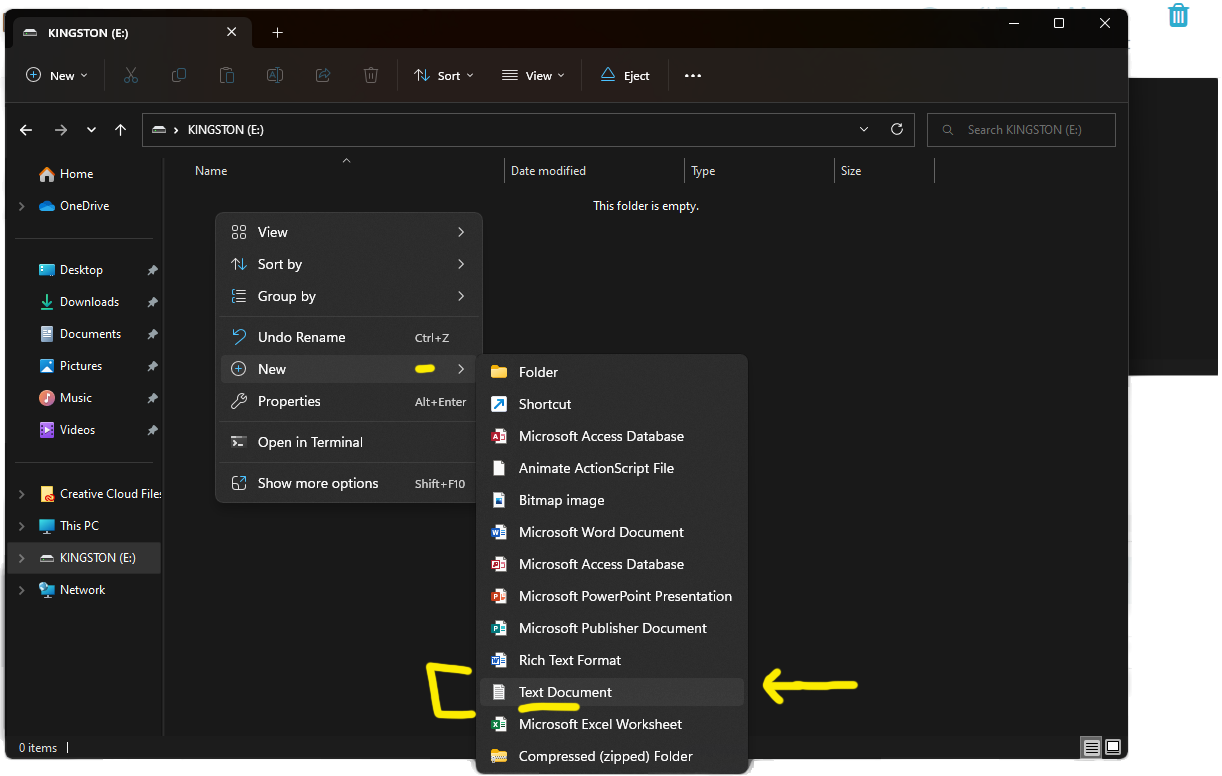Open the New dropdown in the toolbar
Screen dimensions: 1222x776
coord(57,75)
